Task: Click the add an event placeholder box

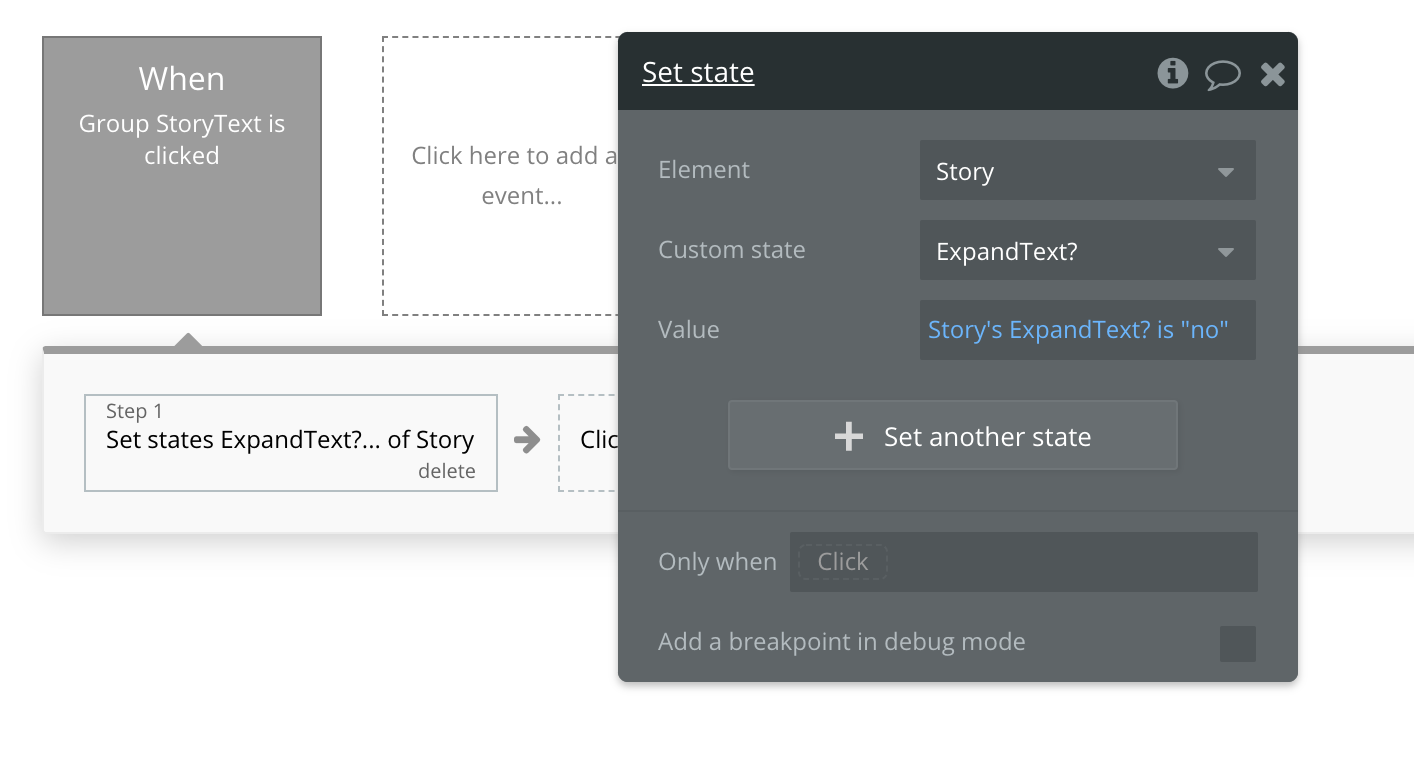Action: tap(500, 176)
